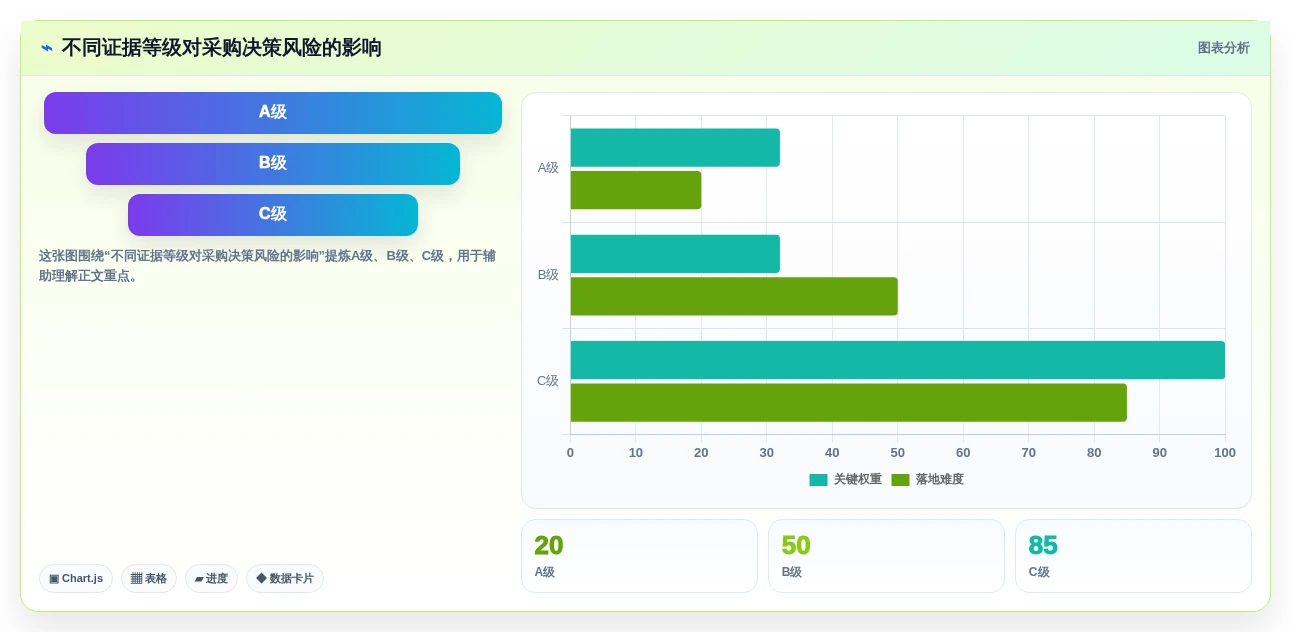Click the C级 teal 关键权重 bar
Image resolution: width=1291 pixels, height=632 pixels.
tap(898, 360)
